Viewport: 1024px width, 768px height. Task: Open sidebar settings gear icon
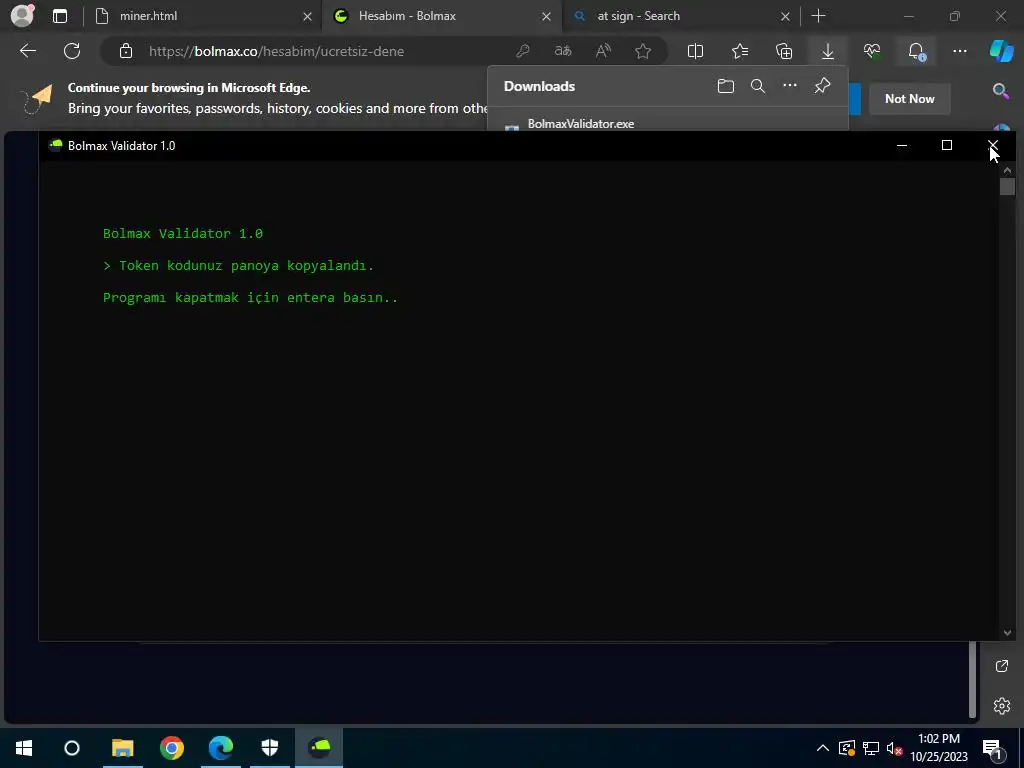tap(1002, 705)
